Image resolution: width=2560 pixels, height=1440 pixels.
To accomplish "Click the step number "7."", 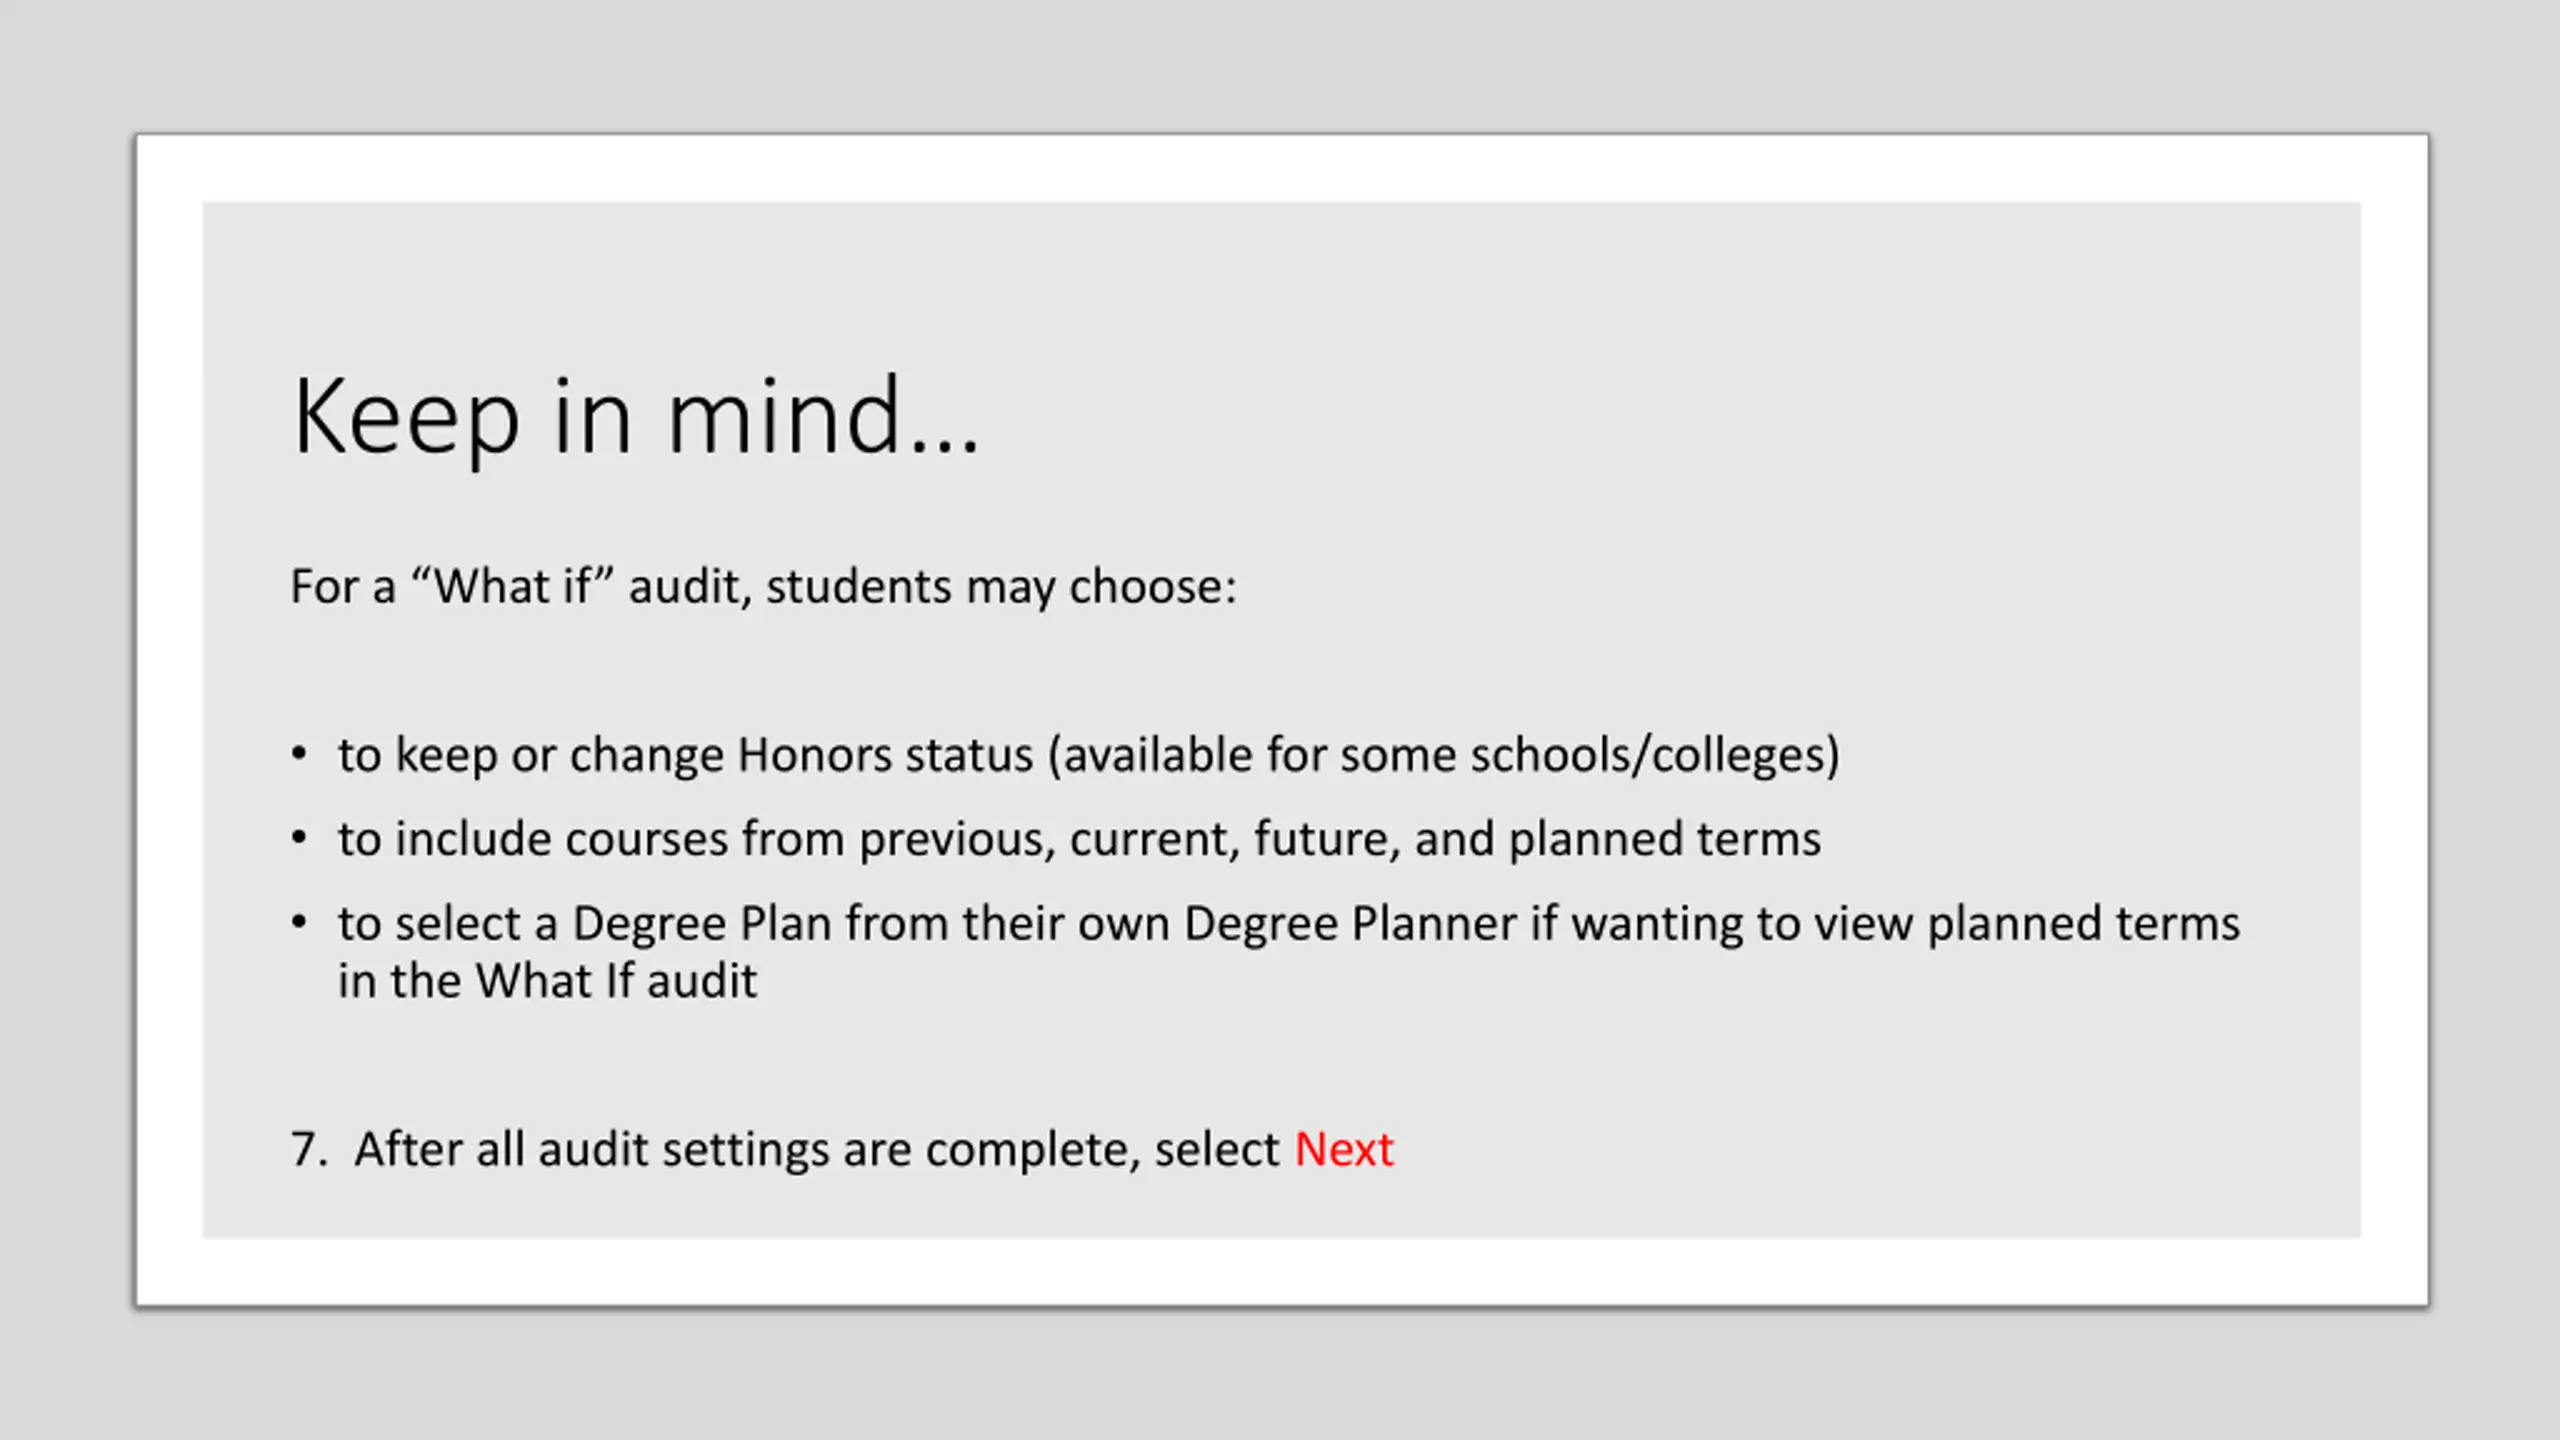I will pyautogui.click(x=310, y=1149).
